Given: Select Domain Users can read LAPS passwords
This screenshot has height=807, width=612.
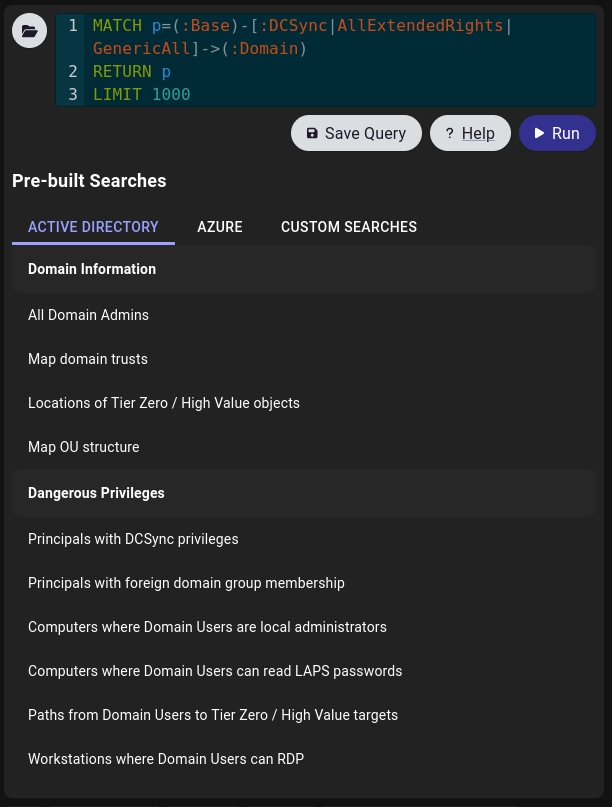Looking at the screenshot, I should point(215,671).
